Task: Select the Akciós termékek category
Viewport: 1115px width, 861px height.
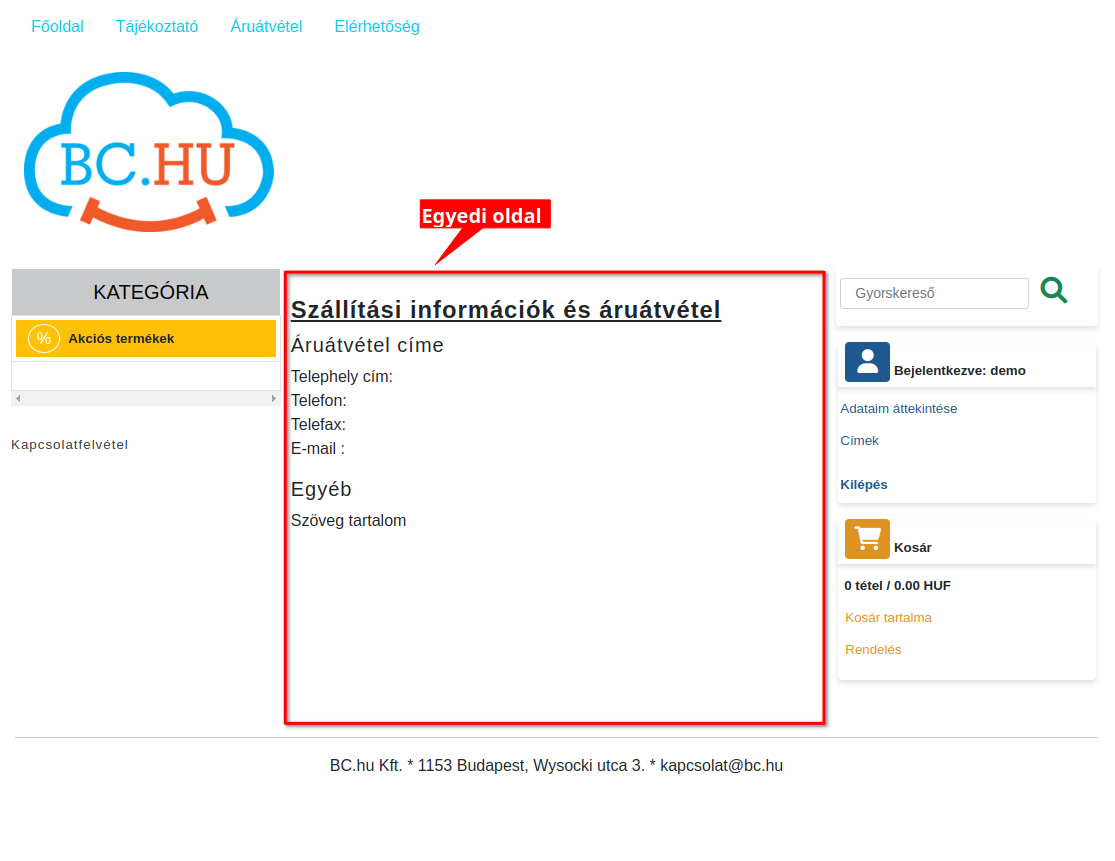Action: 146,338
